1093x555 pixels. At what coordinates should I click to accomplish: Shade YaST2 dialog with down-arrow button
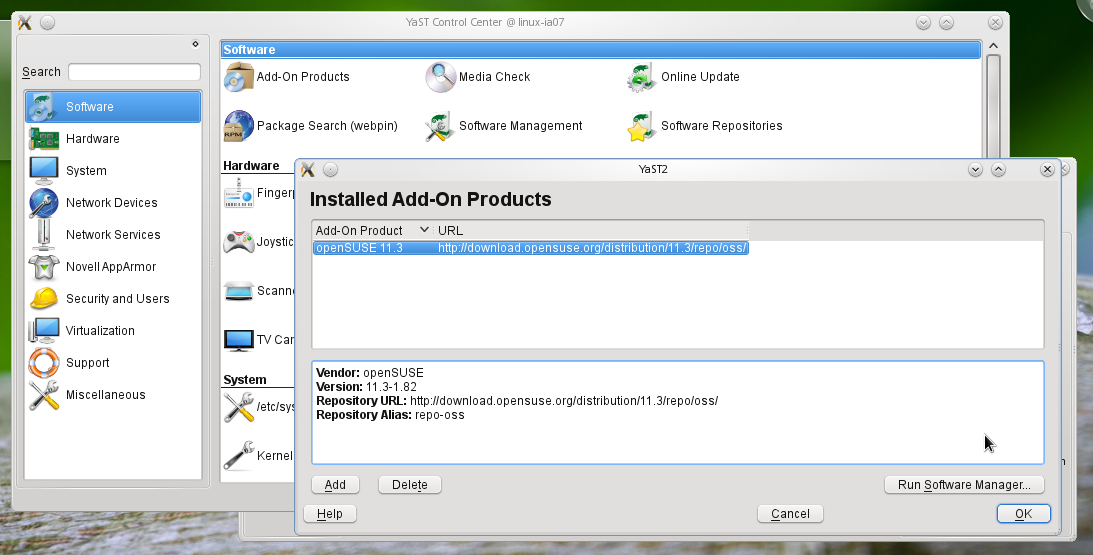click(x=975, y=169)
